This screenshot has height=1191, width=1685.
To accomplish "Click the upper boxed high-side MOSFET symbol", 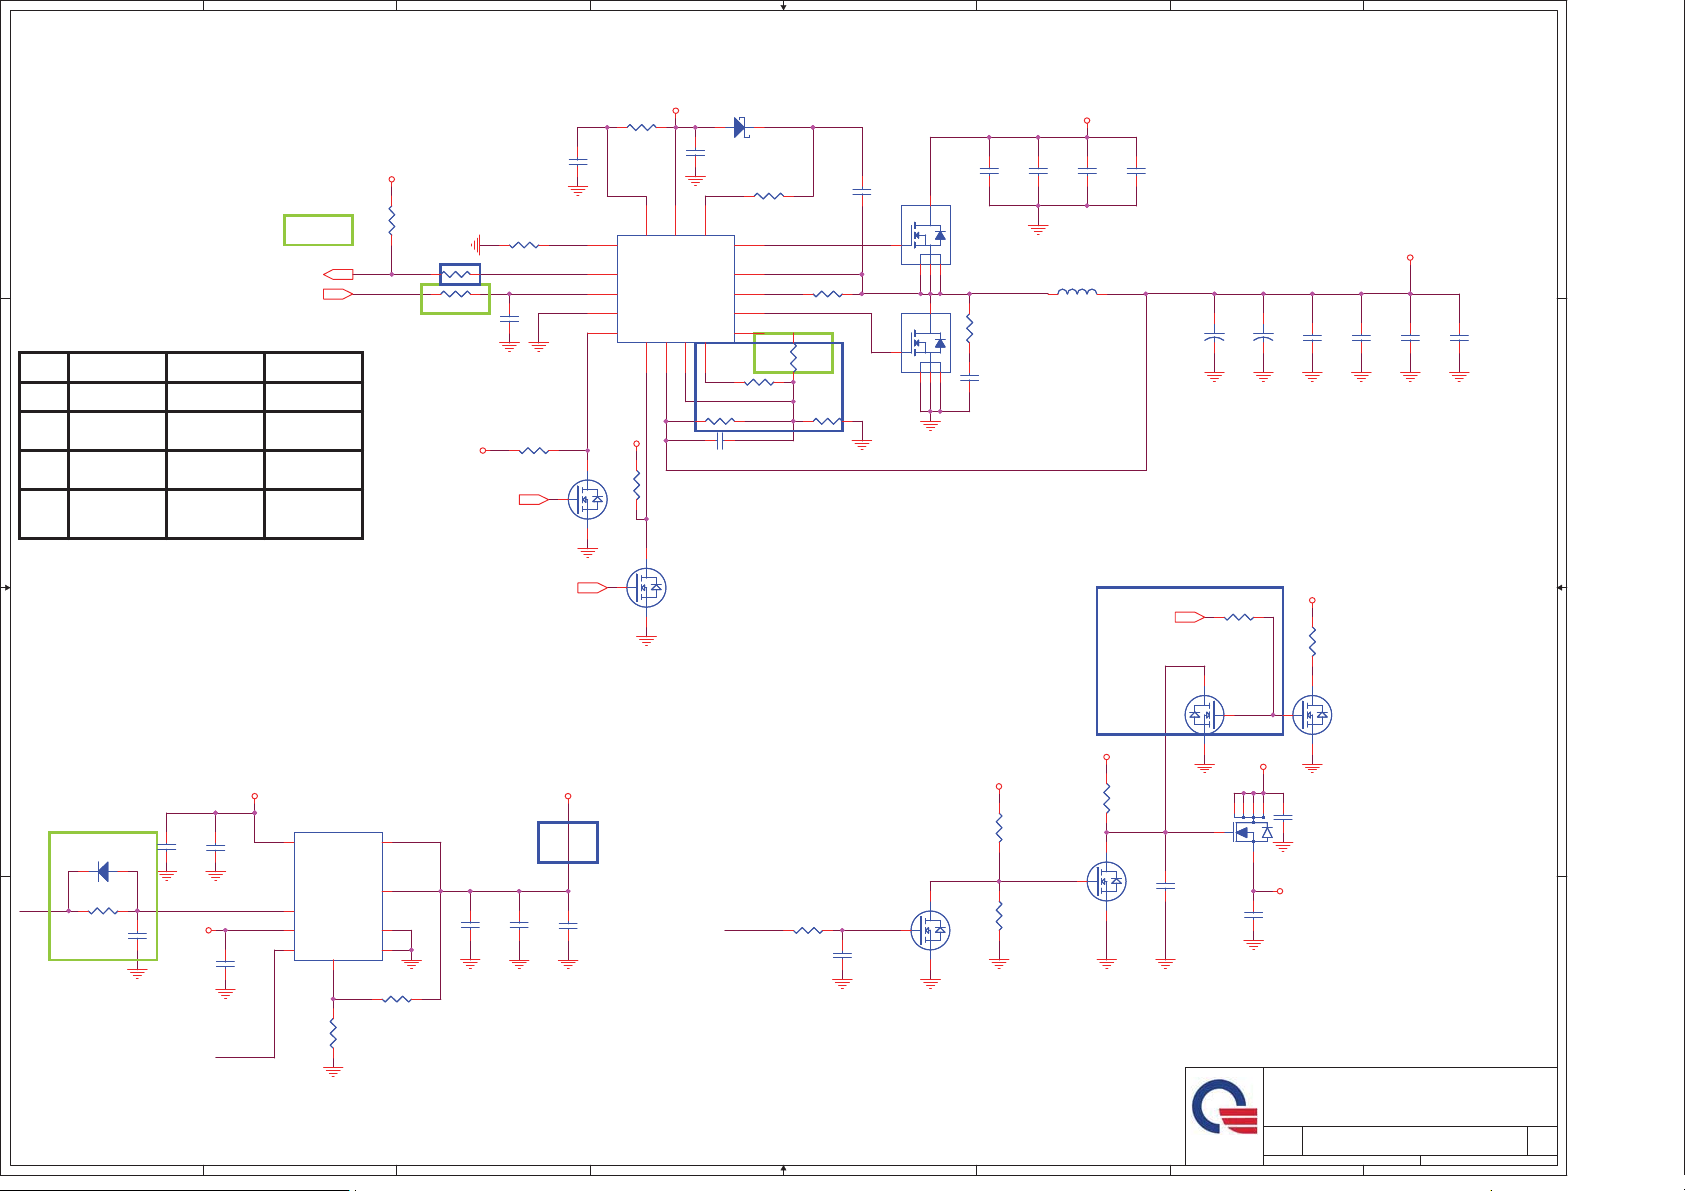I will tap(926, 235).
